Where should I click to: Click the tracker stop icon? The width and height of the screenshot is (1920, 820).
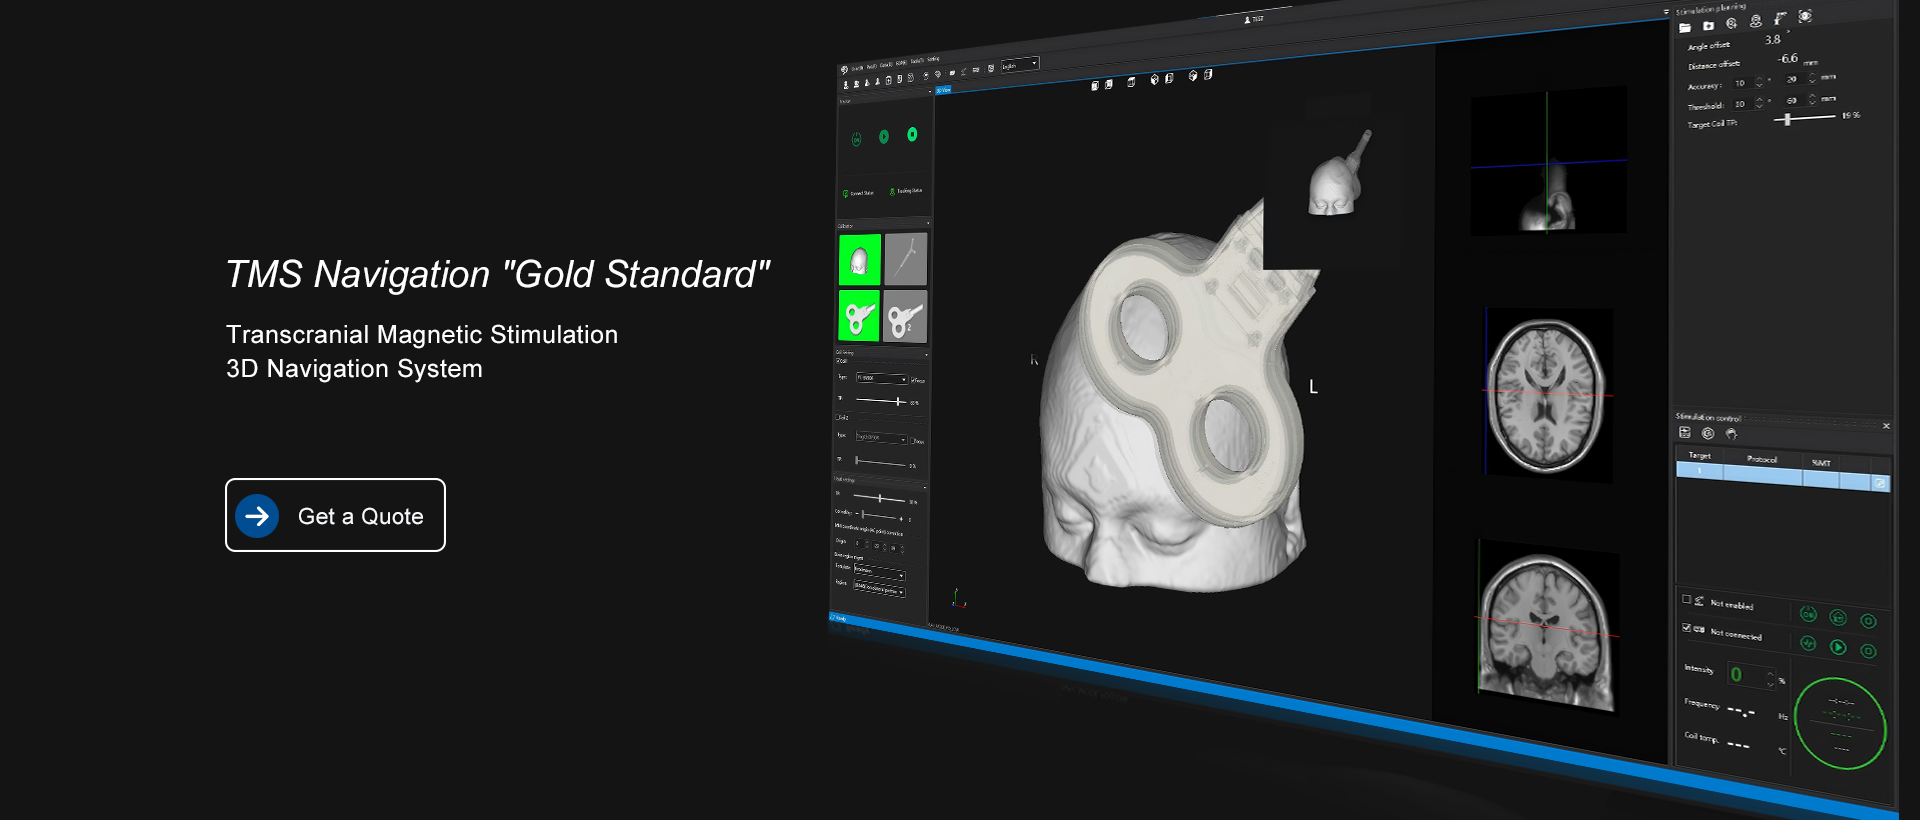[x=912, y=134]
